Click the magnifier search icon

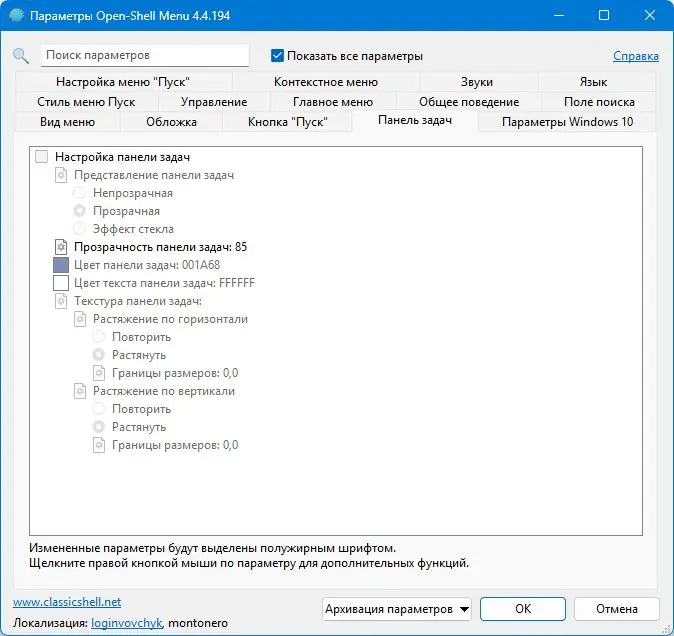[x=21, y=56]
